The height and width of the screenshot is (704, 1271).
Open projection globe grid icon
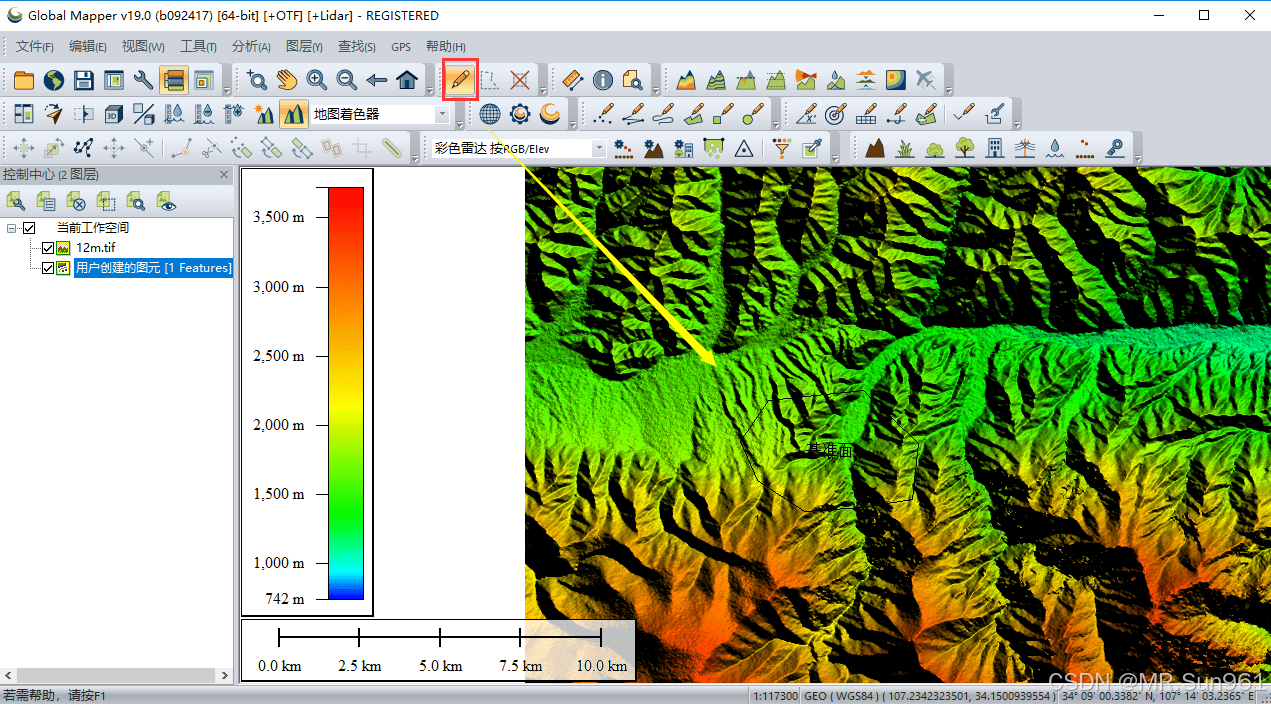[x=490, y=114]
